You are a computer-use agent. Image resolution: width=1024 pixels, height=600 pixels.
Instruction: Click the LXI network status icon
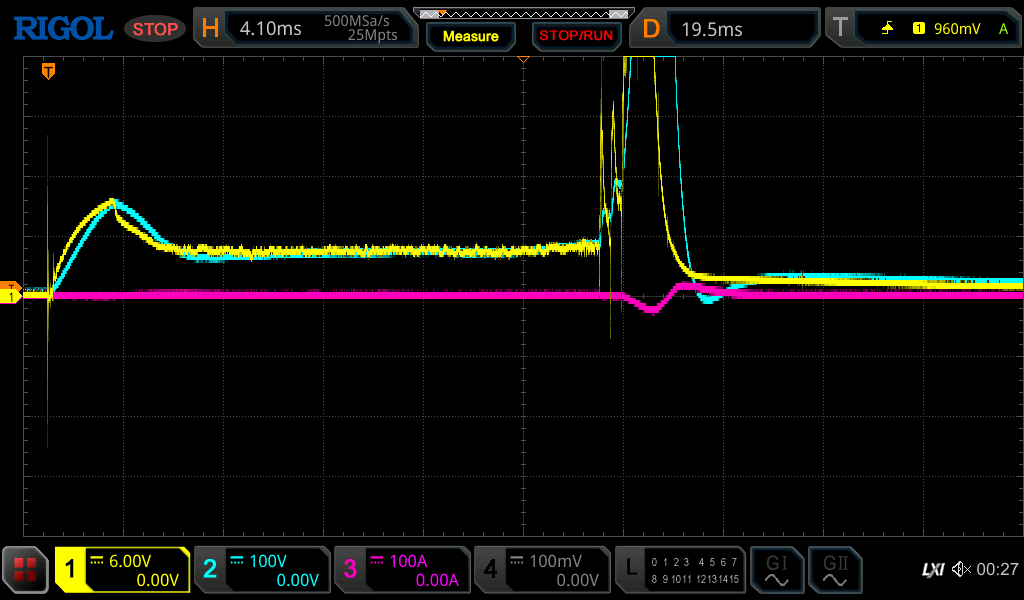(x=932, y=569)
